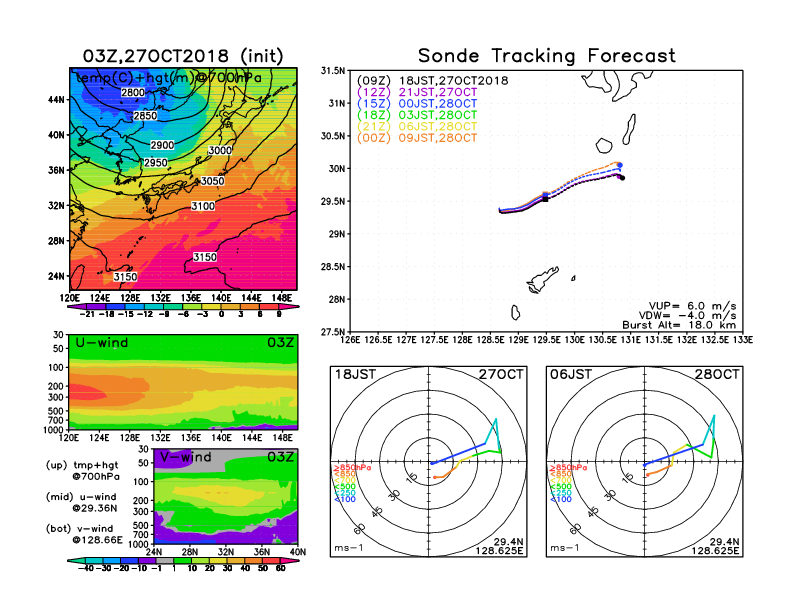Click the blue landing point marker on the sonde track
The width and height of the screenshot is (792, 612).
(621, 166)
